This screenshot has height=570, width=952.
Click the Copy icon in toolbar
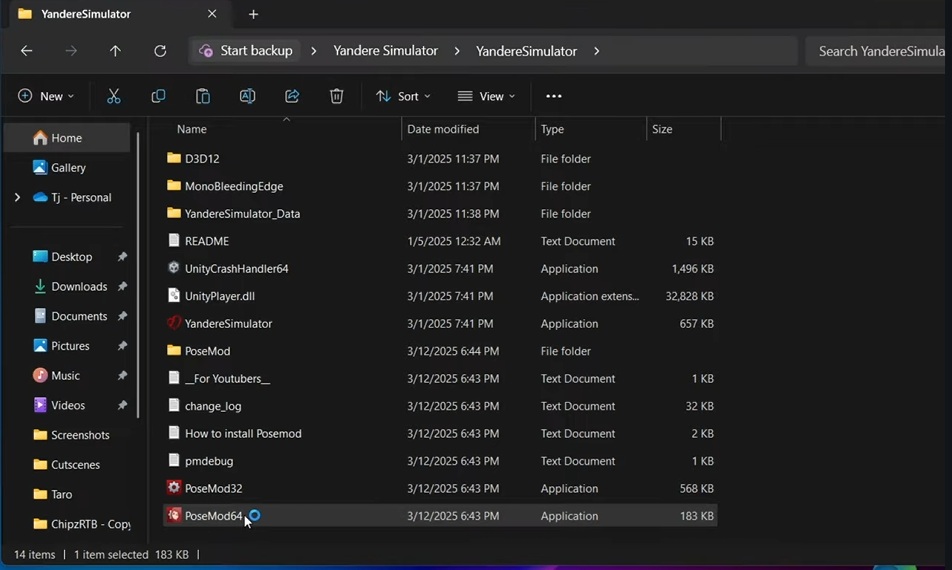158,96
